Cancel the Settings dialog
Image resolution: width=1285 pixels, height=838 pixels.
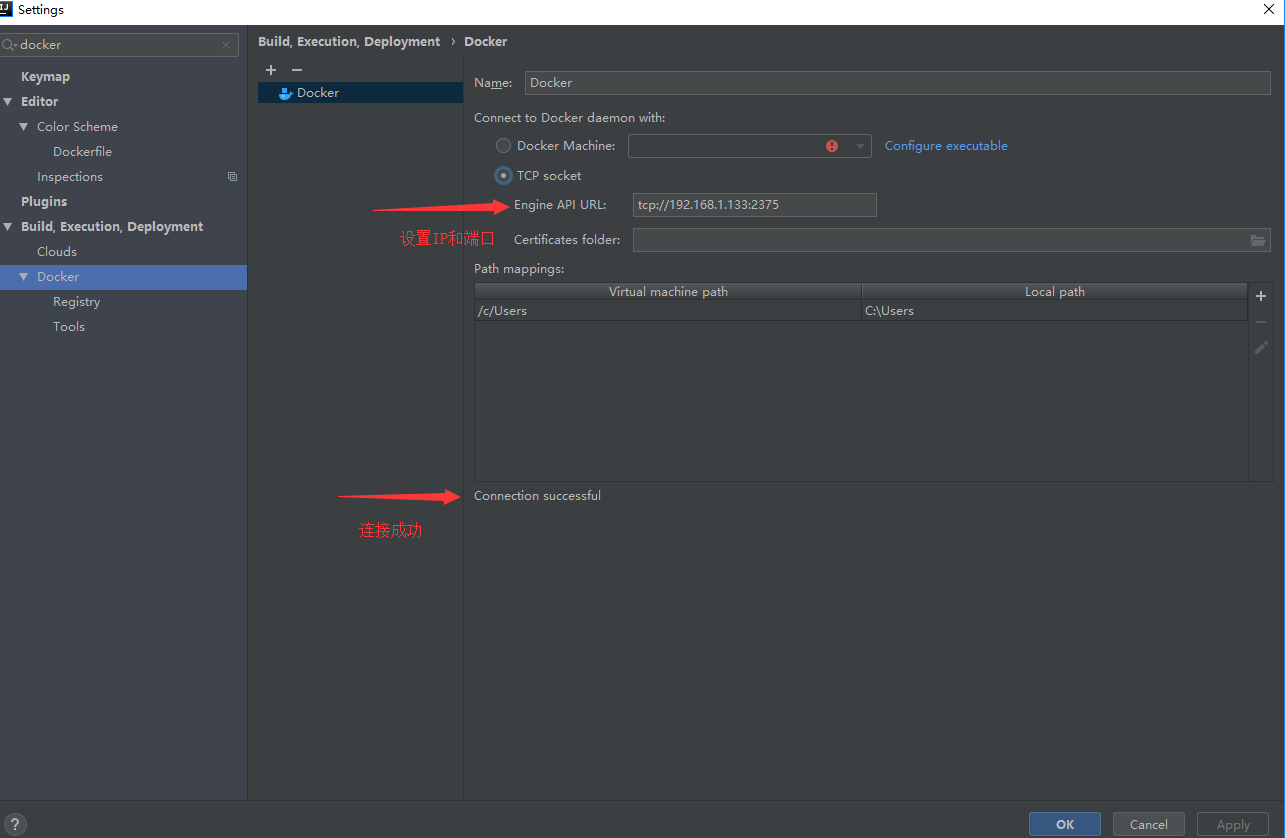coord(1148,824)
